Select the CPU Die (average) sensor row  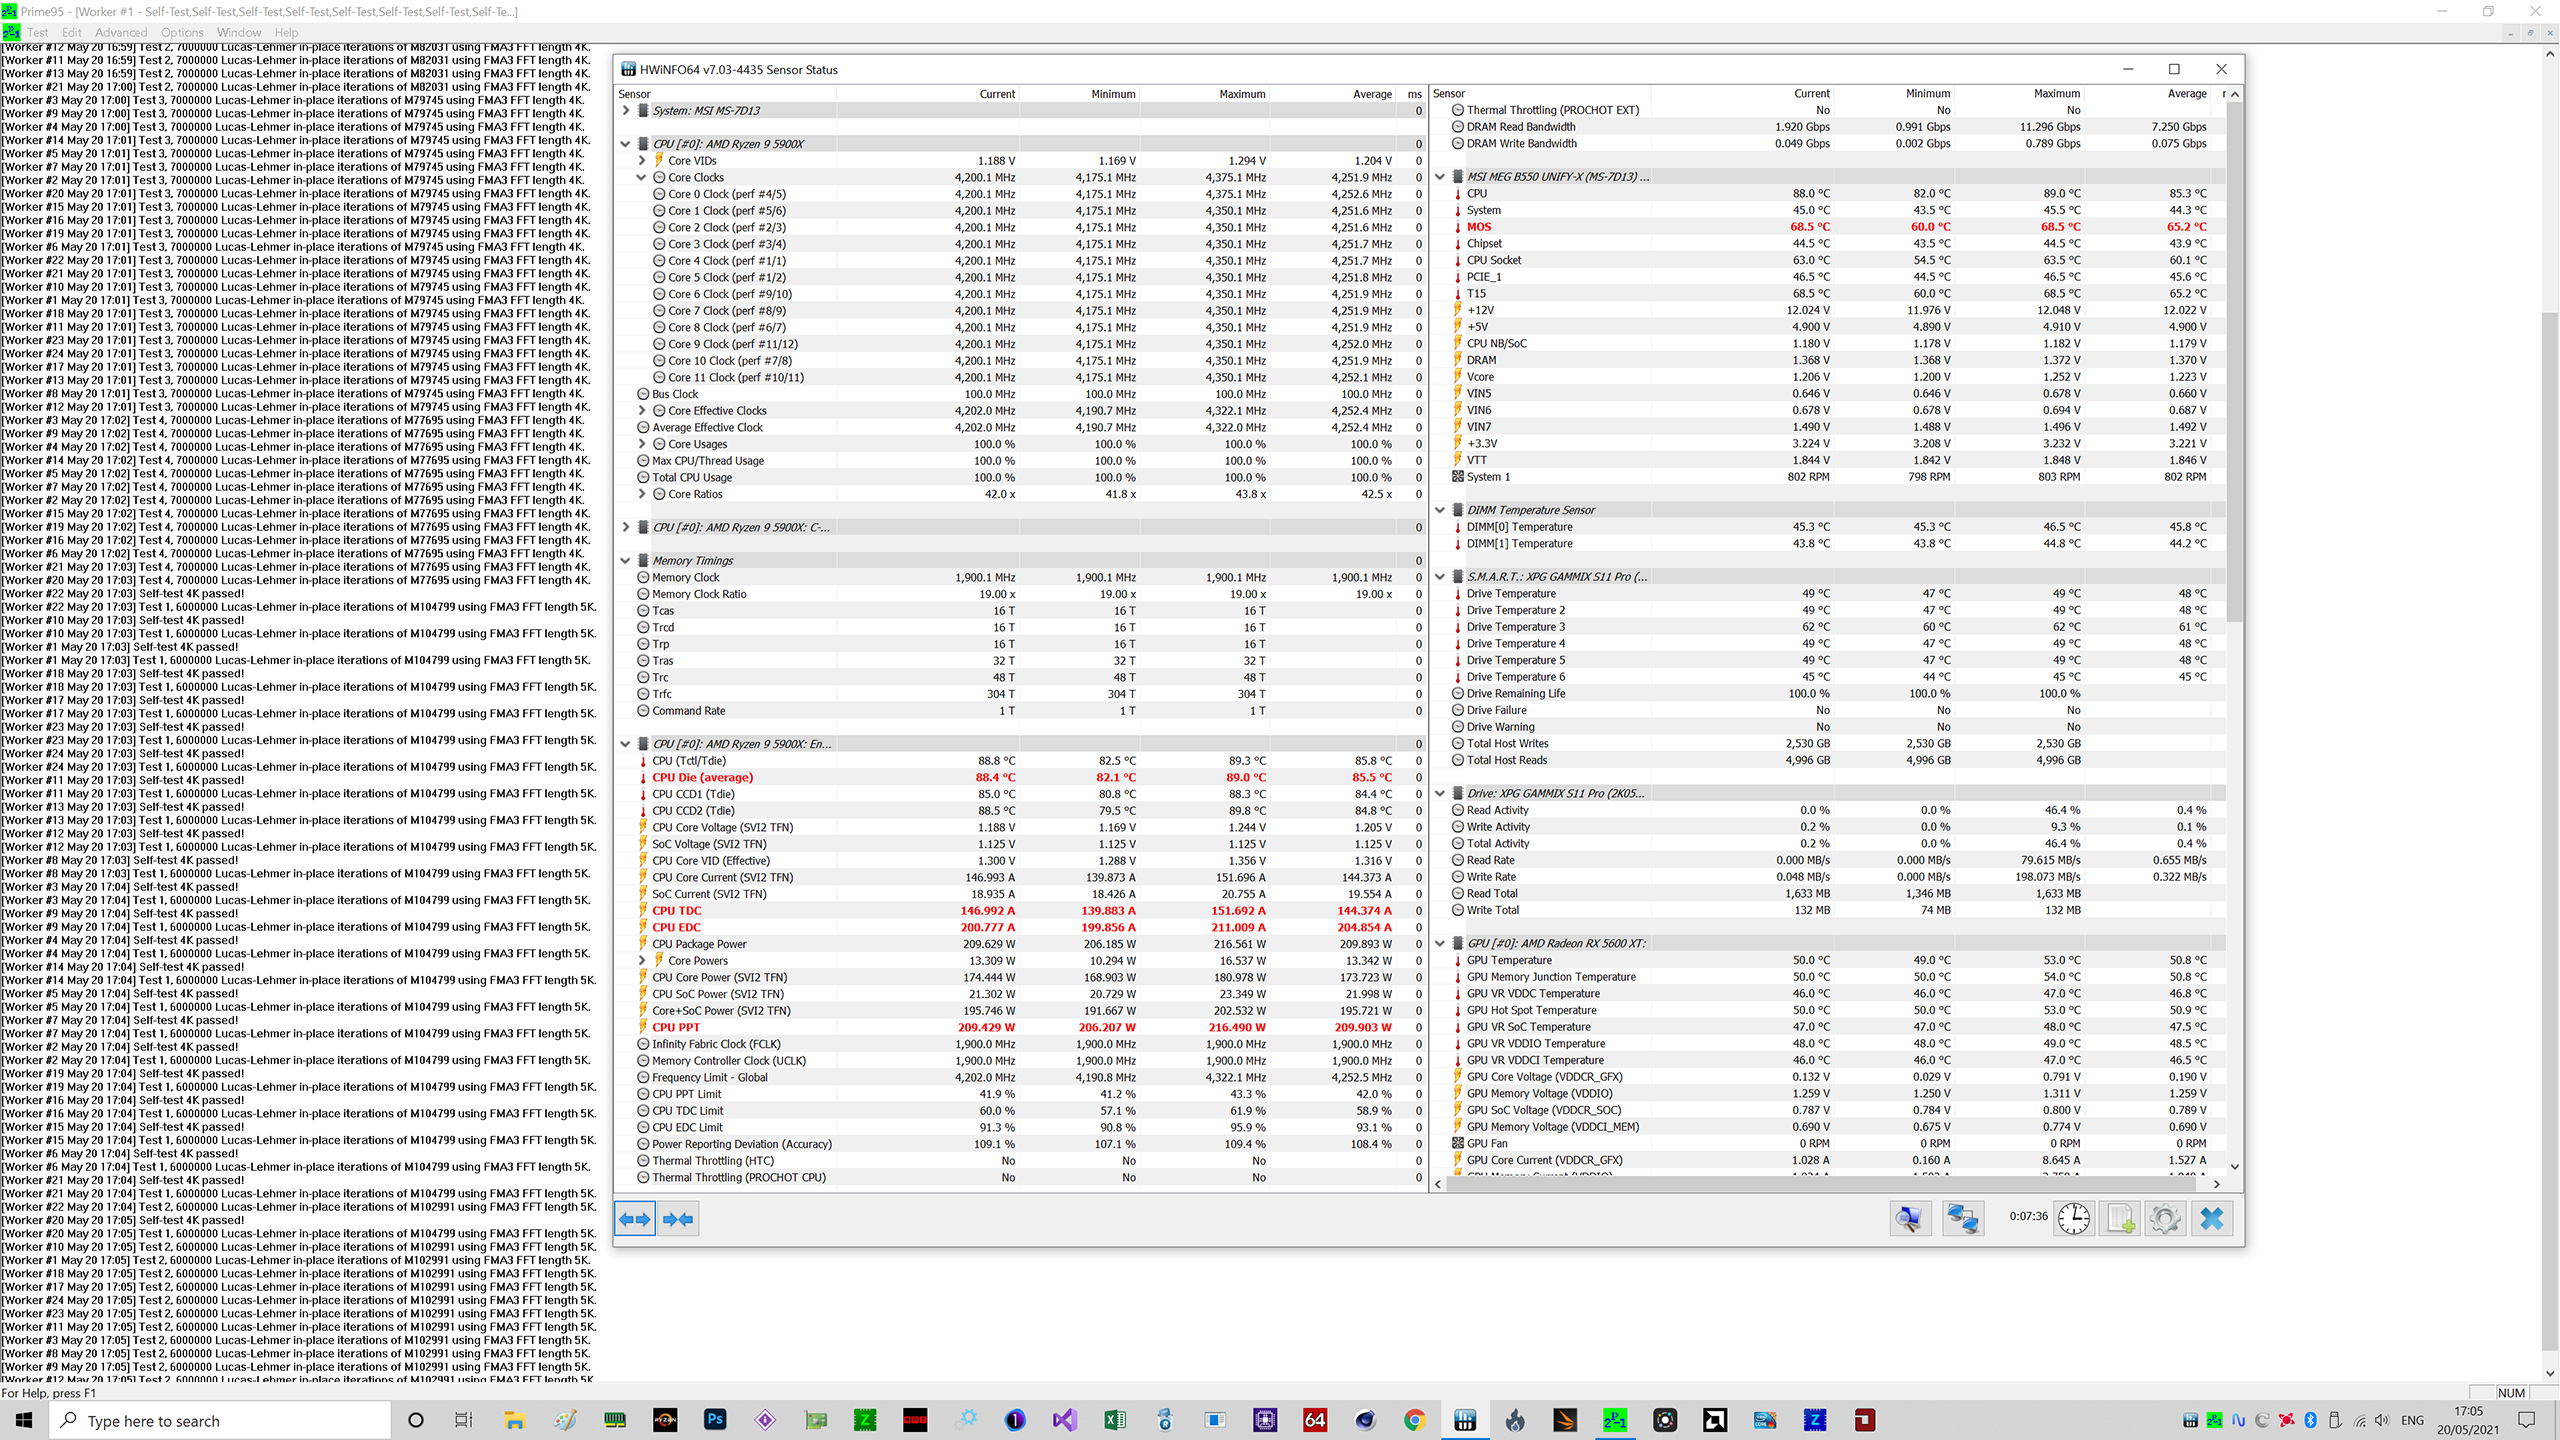[702, 777]
